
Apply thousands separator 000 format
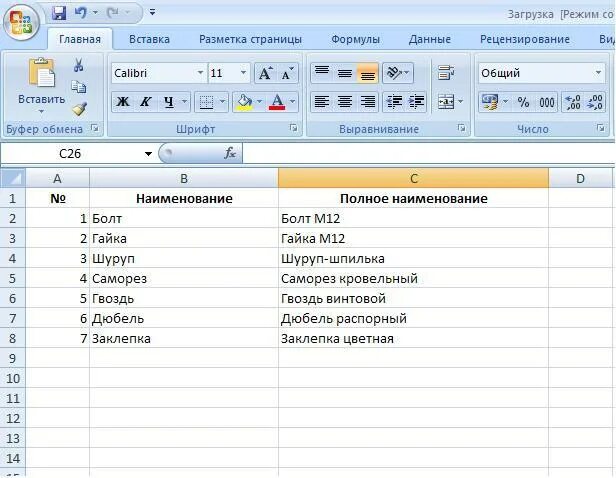pos(546,102)
